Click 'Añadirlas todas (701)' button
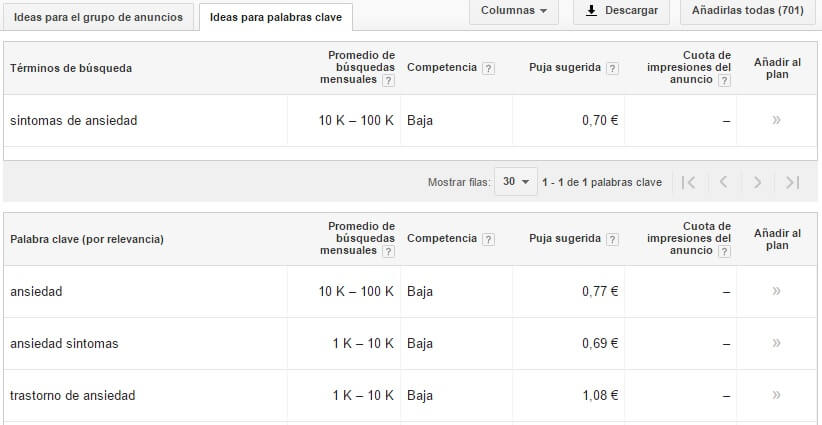 pyautogui.click(x=748, y=11)
